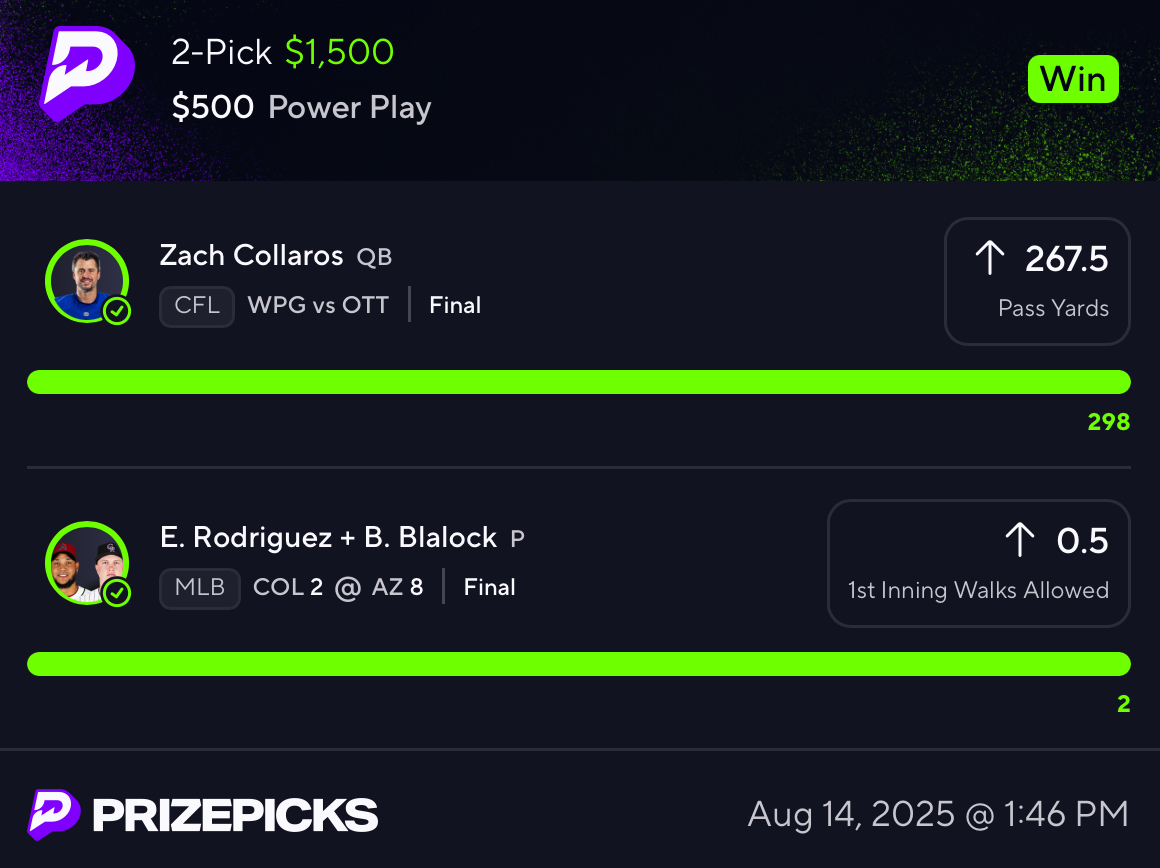Click the up arrow beside 0.5

[1019, 539]
